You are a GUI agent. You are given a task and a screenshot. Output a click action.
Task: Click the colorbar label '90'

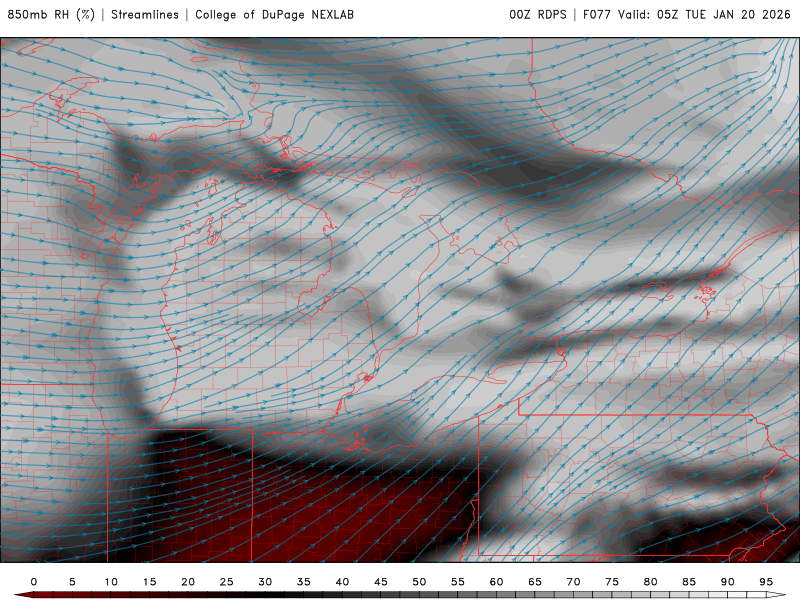point(728,582)
